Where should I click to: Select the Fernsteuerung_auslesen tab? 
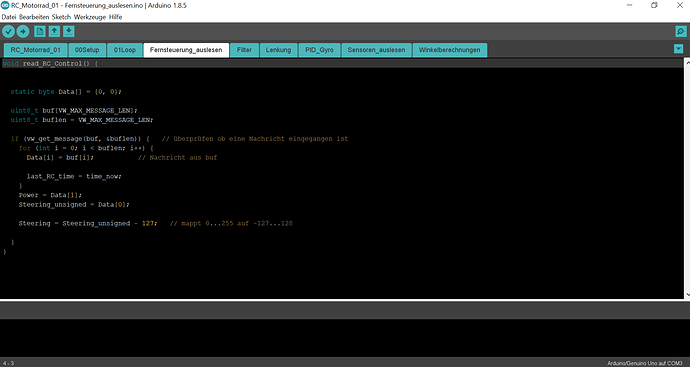186,50
